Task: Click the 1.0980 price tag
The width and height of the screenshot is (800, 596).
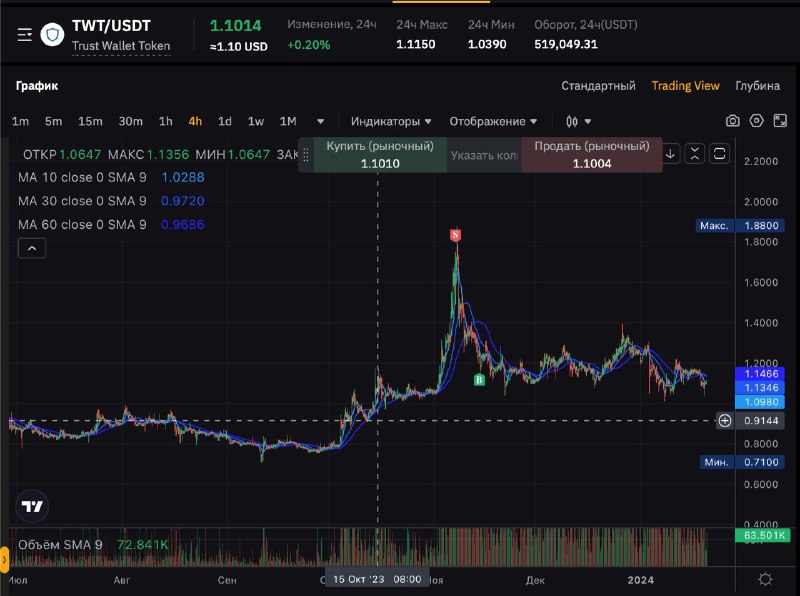Action: tap(760, 402)
